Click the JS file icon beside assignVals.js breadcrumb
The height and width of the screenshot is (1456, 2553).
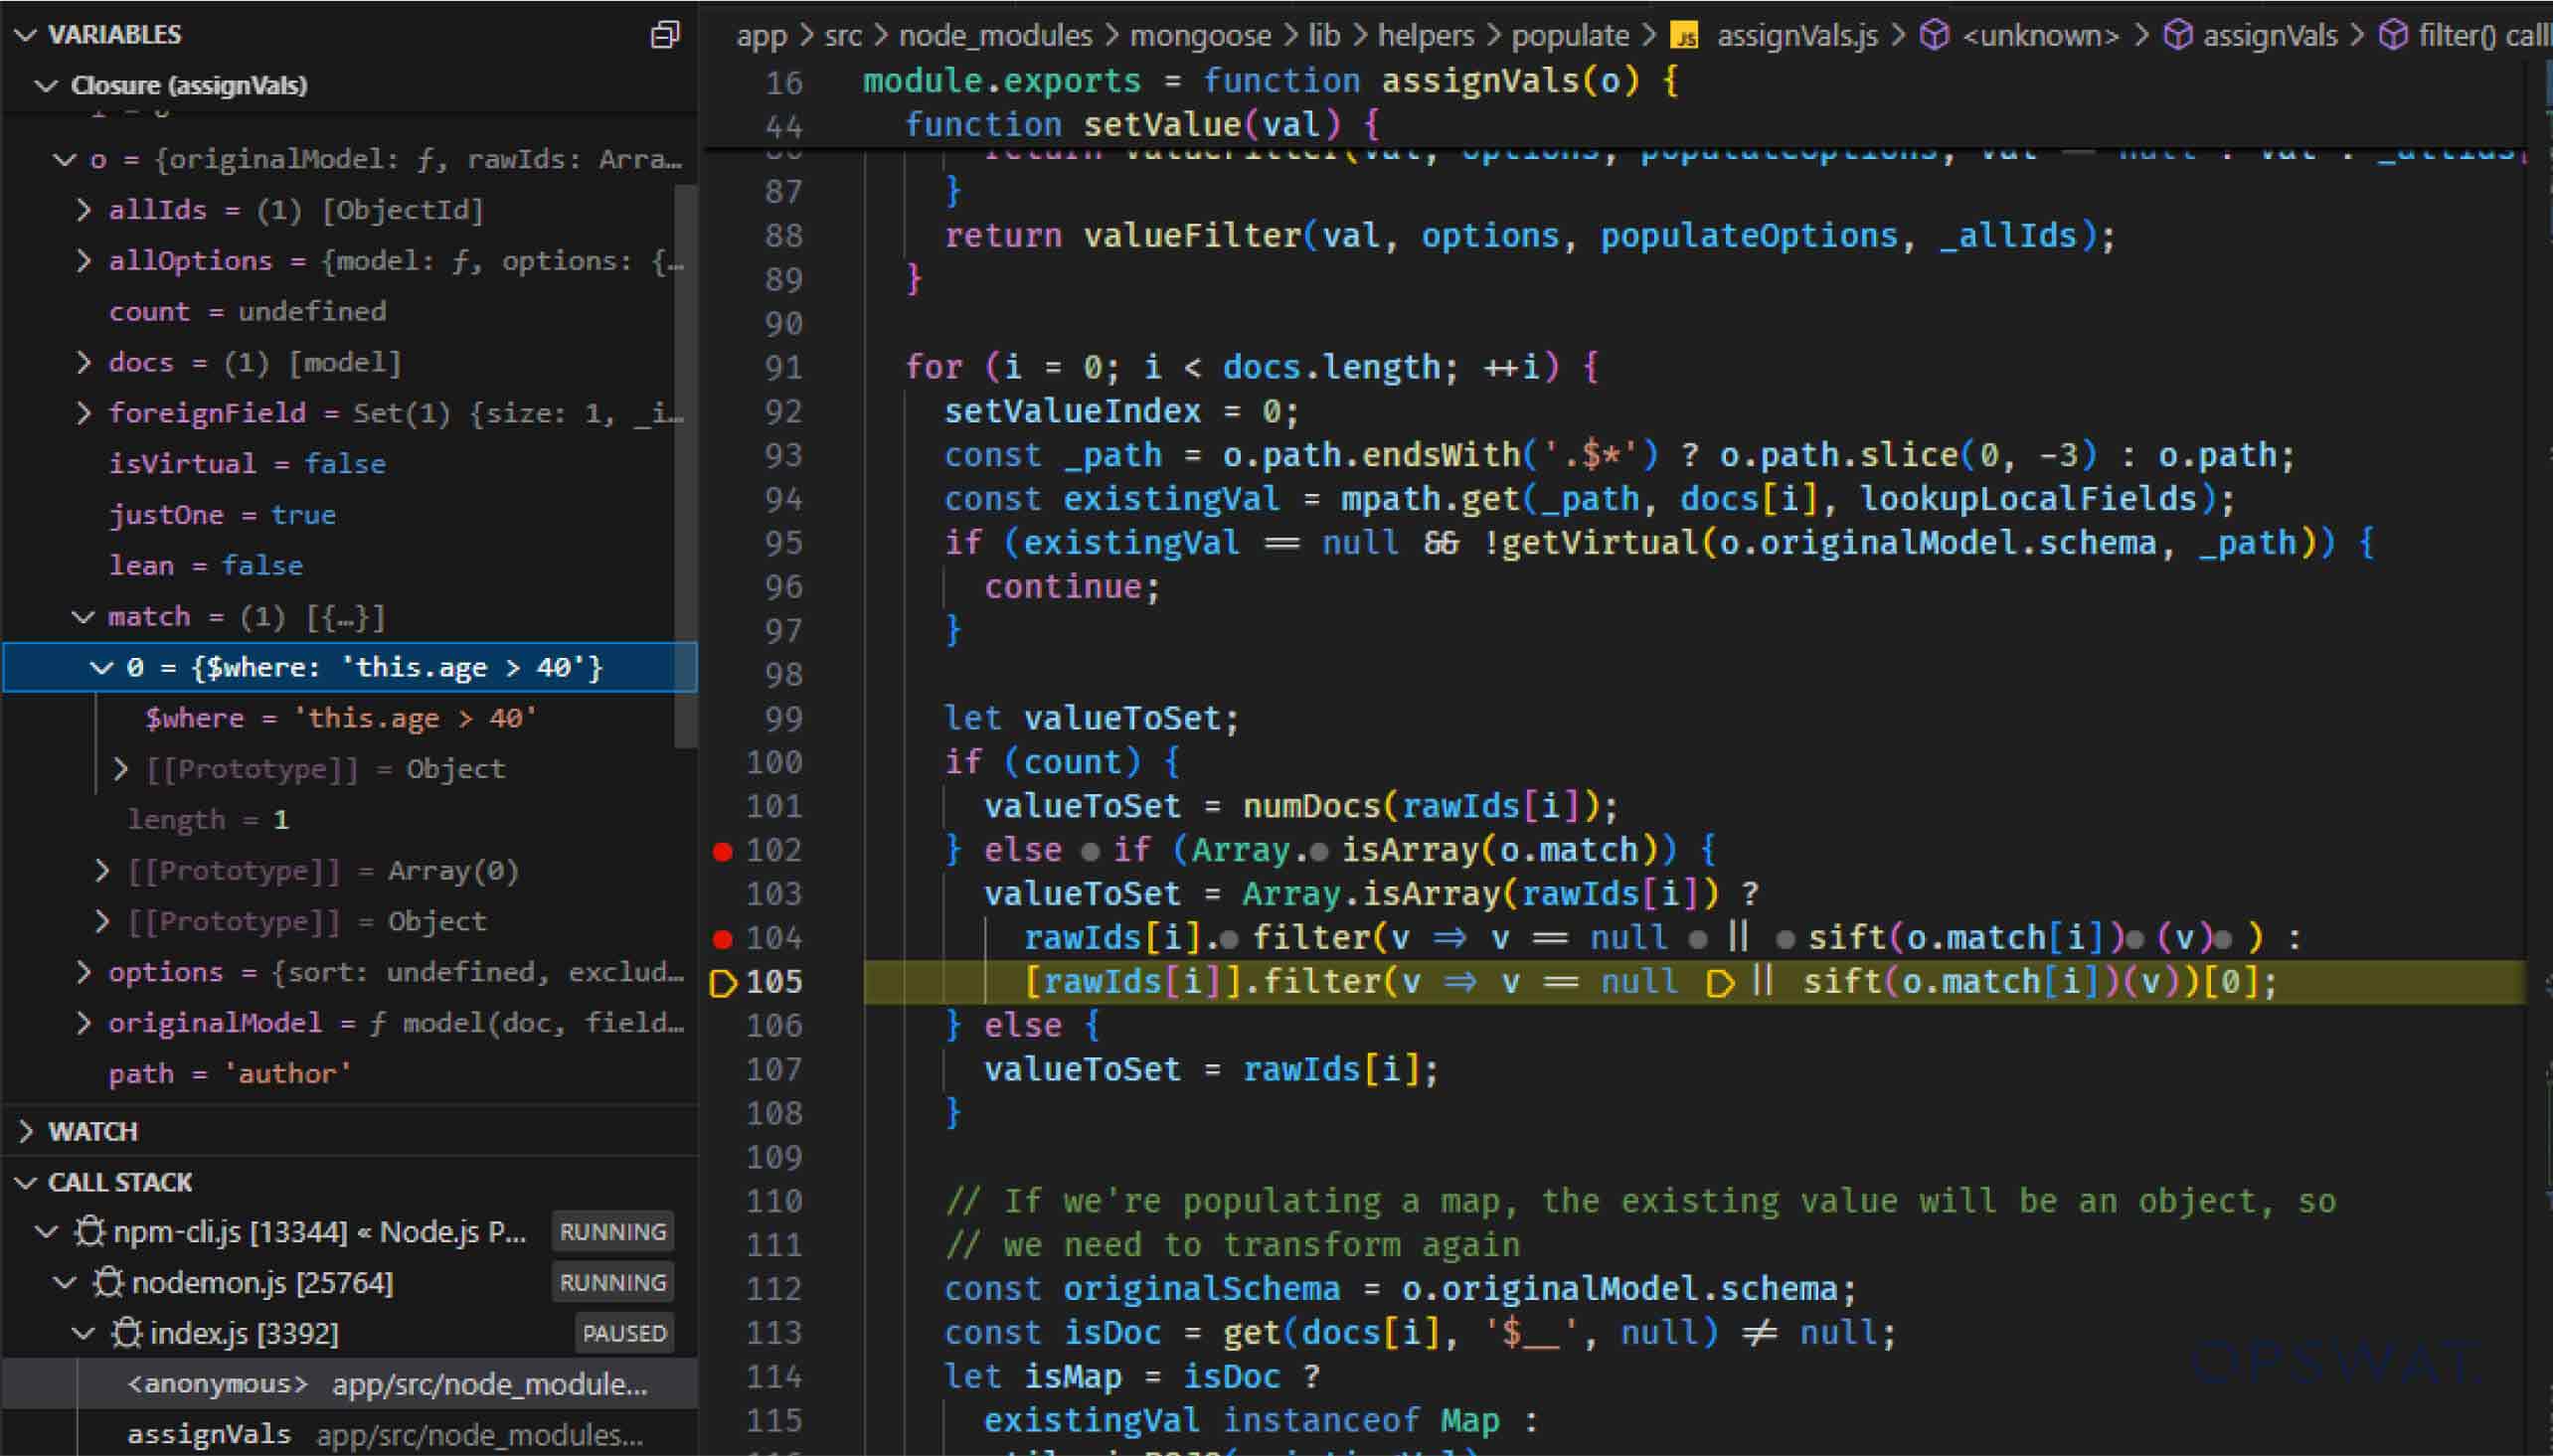[x=1686, y=35]
